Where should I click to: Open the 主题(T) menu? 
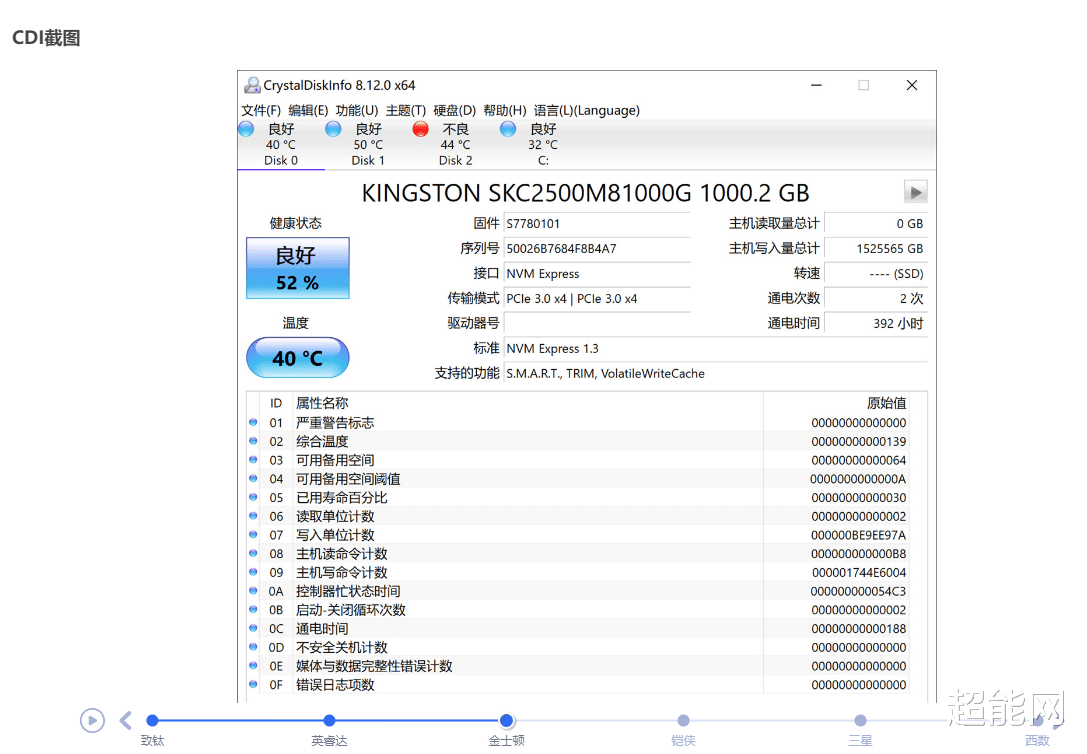[x=406, y=110]
